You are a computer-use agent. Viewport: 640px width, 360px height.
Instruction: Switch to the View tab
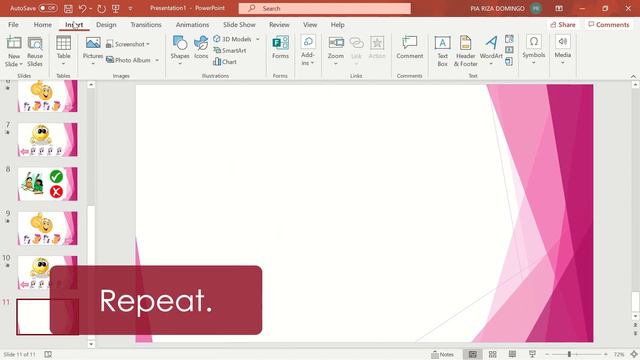click(310, 24)
